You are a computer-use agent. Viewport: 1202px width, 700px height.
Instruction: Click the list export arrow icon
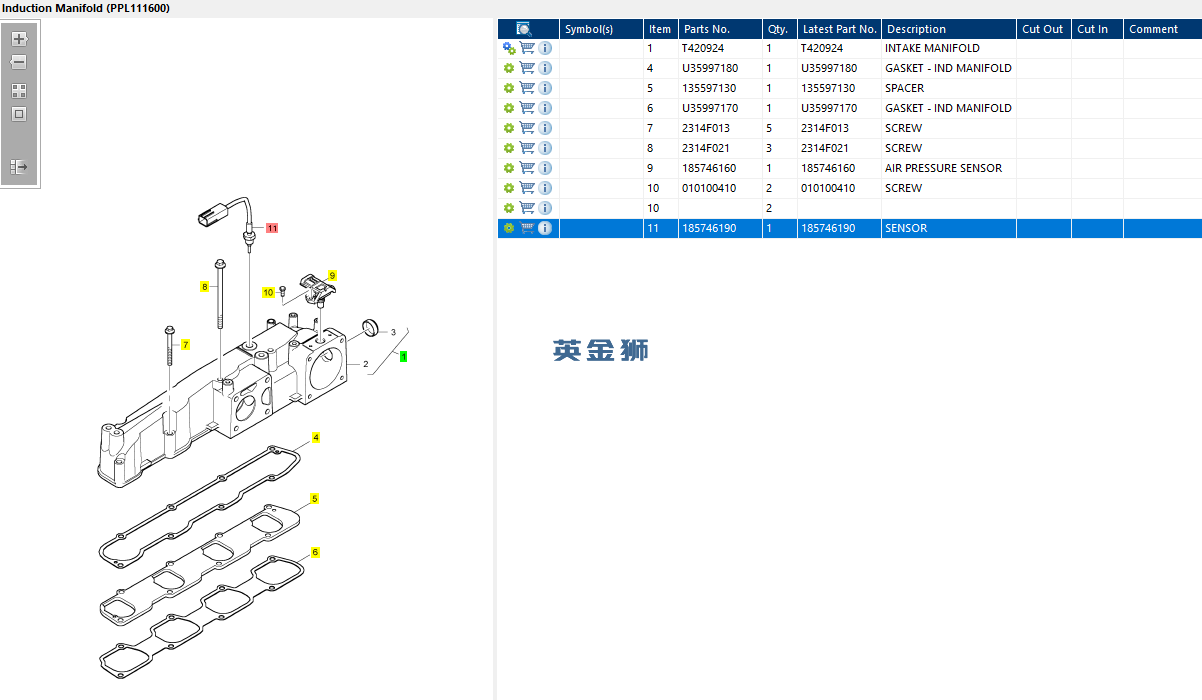tap(19, 167)
